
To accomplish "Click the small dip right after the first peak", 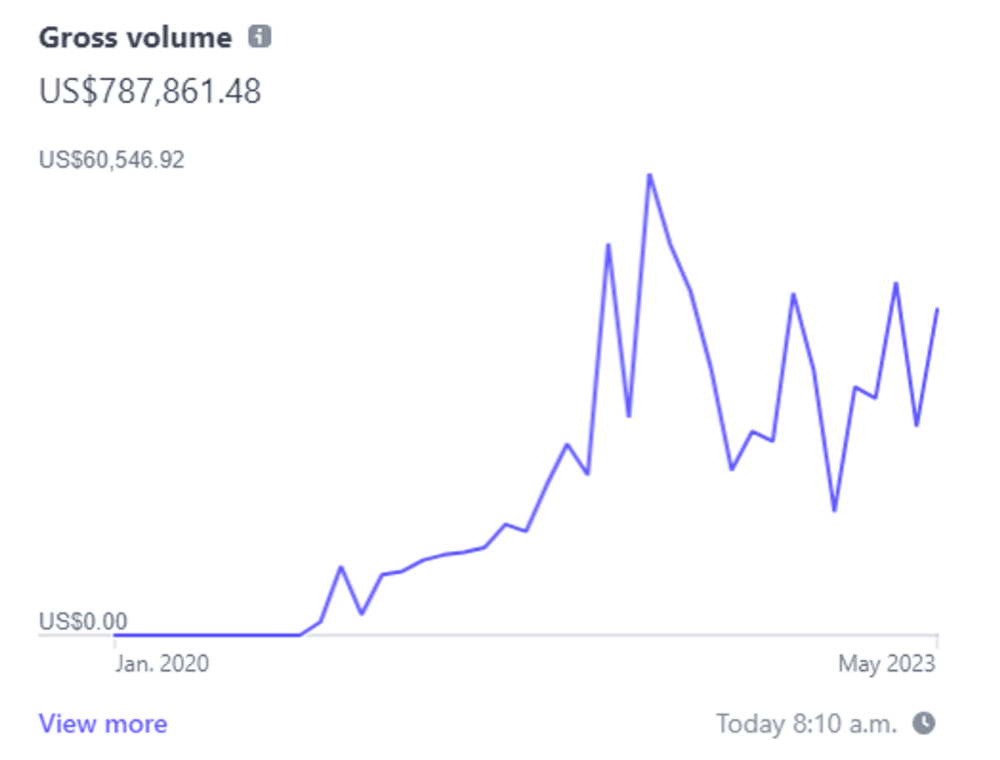I will pos(361,613).
